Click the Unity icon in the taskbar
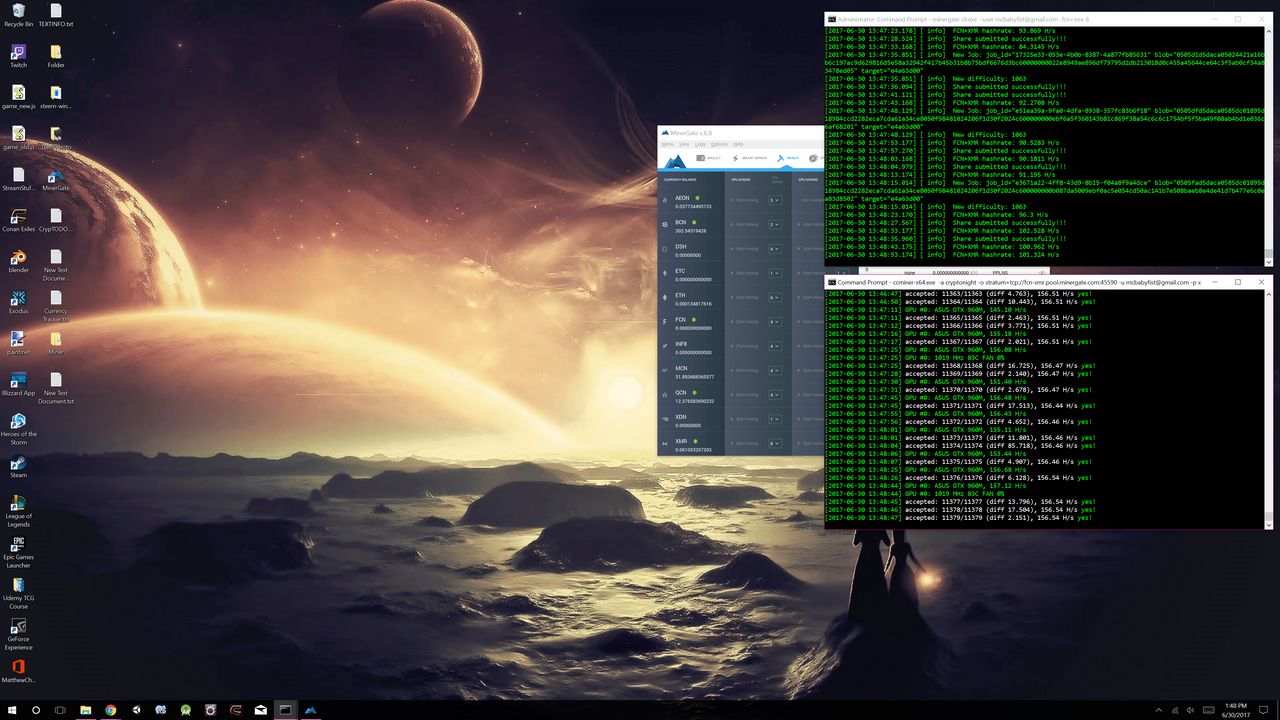This screenshot has width=1280, height=720. click(136, 709)
